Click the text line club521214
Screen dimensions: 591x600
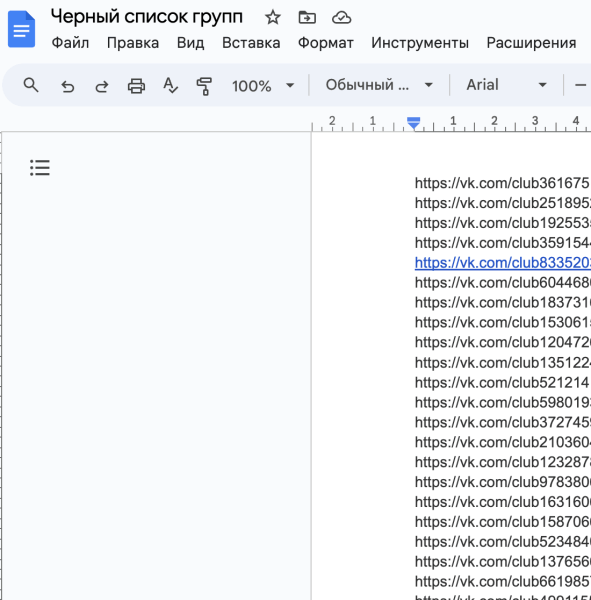503,383
